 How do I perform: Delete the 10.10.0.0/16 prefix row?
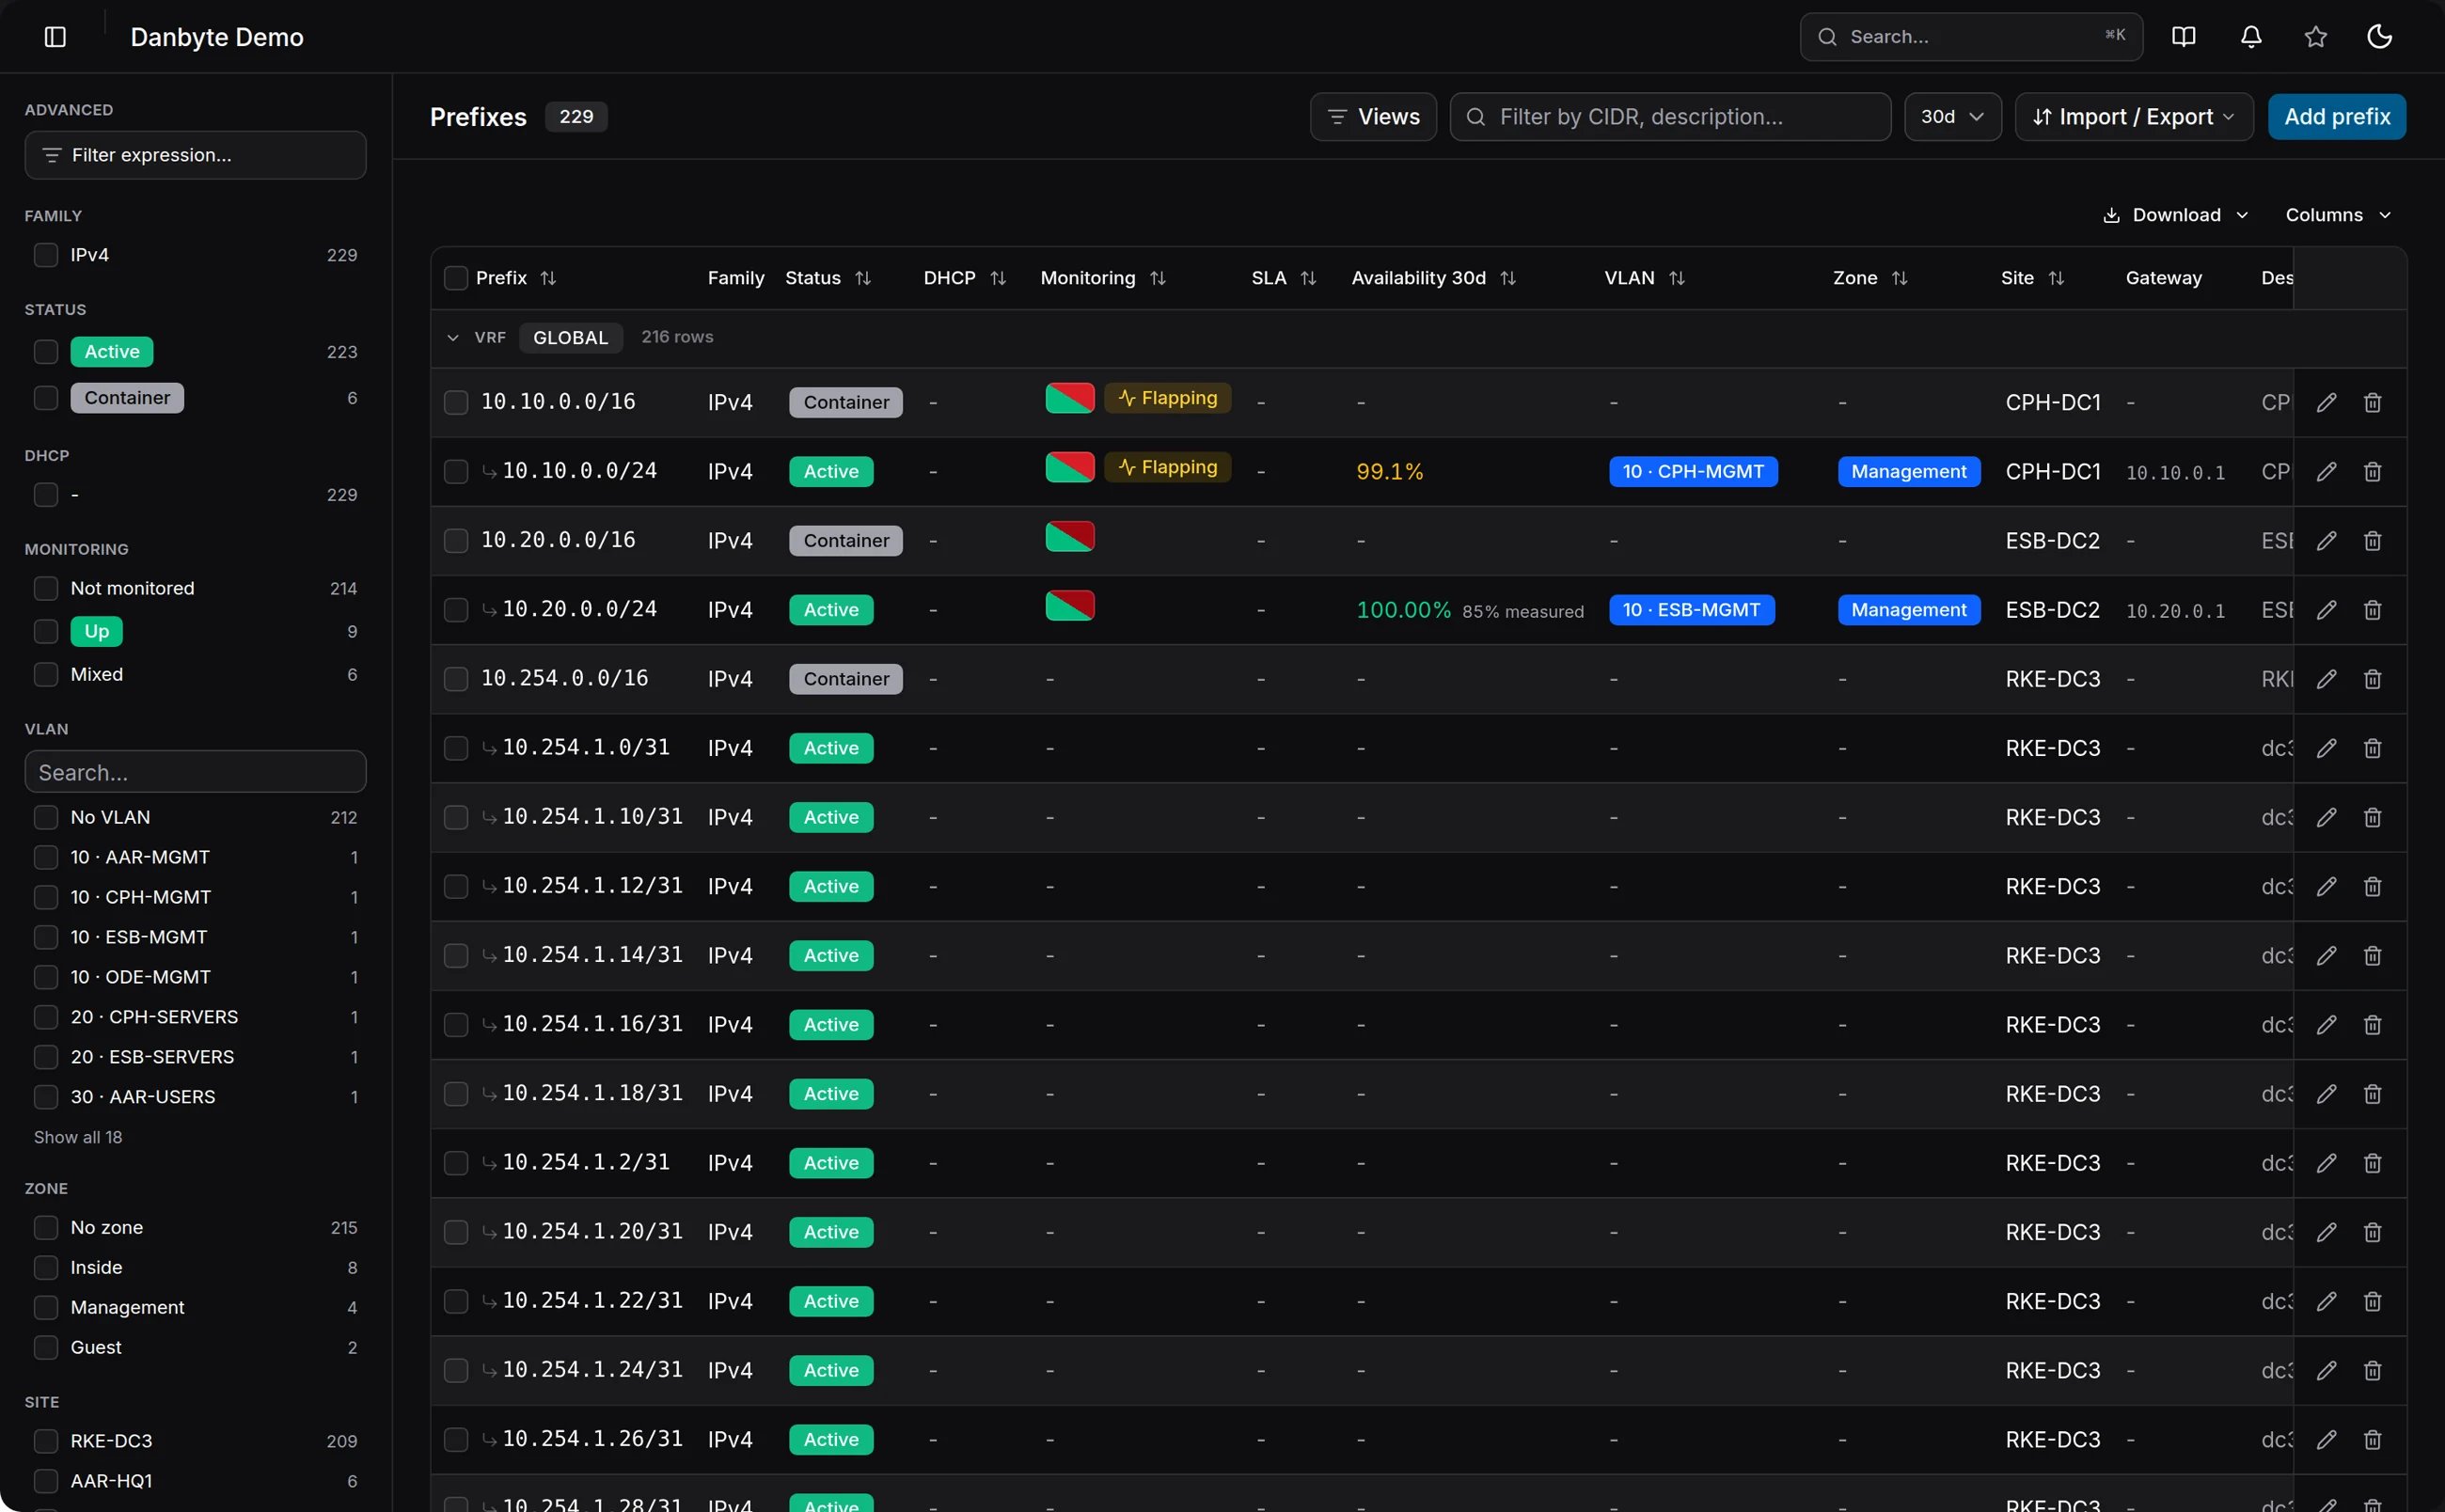[x=2373, y=402]
